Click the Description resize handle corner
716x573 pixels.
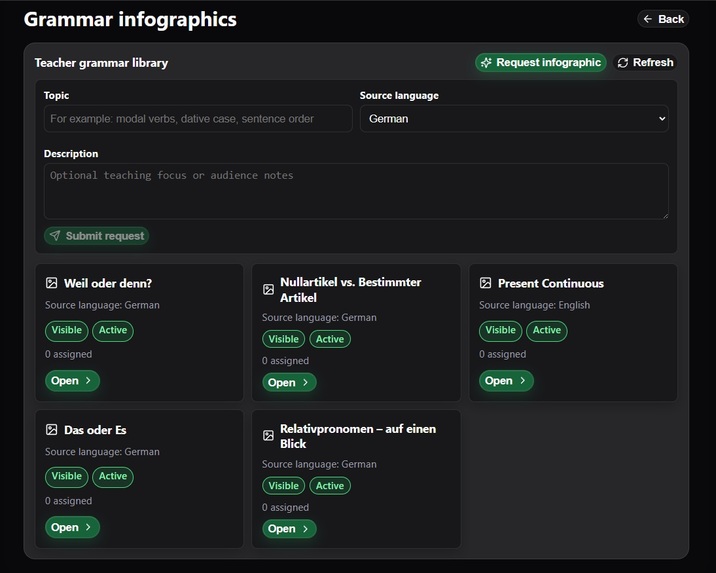[665, 216]
